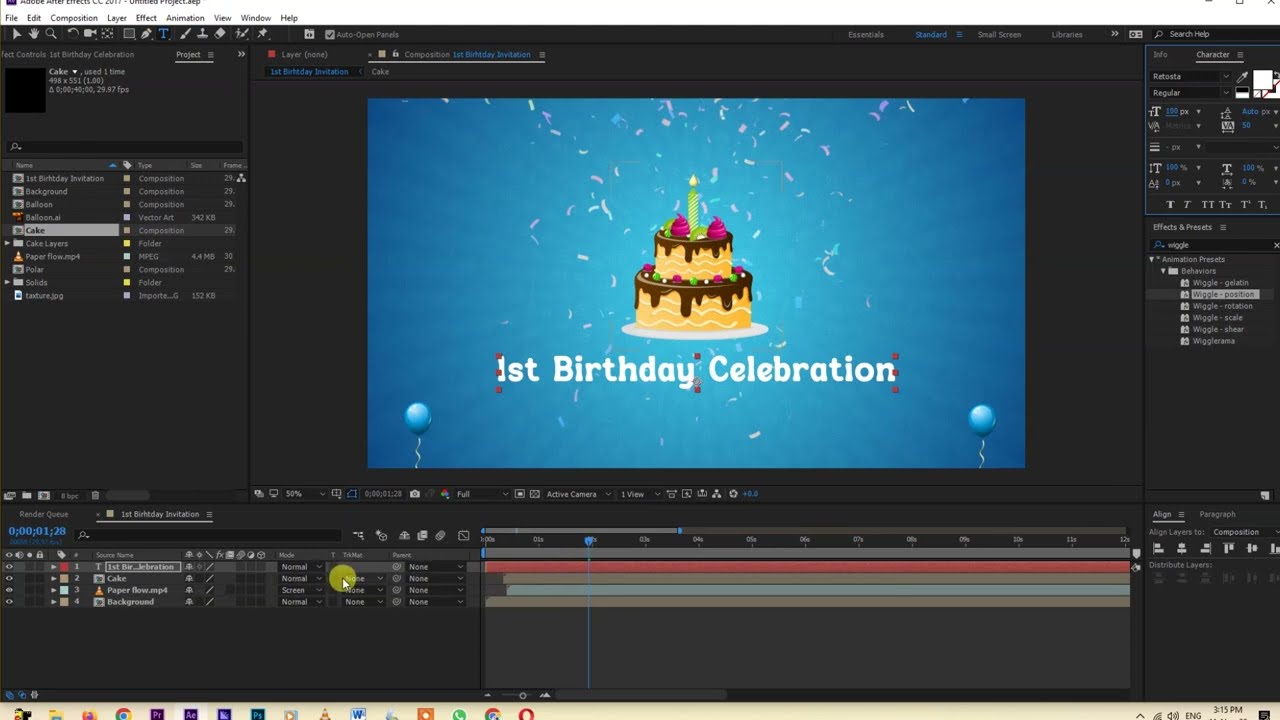Switch to the Small Screen workspace
The width and height of the screenshot is (1280, 720).
[x=999, y=34]
